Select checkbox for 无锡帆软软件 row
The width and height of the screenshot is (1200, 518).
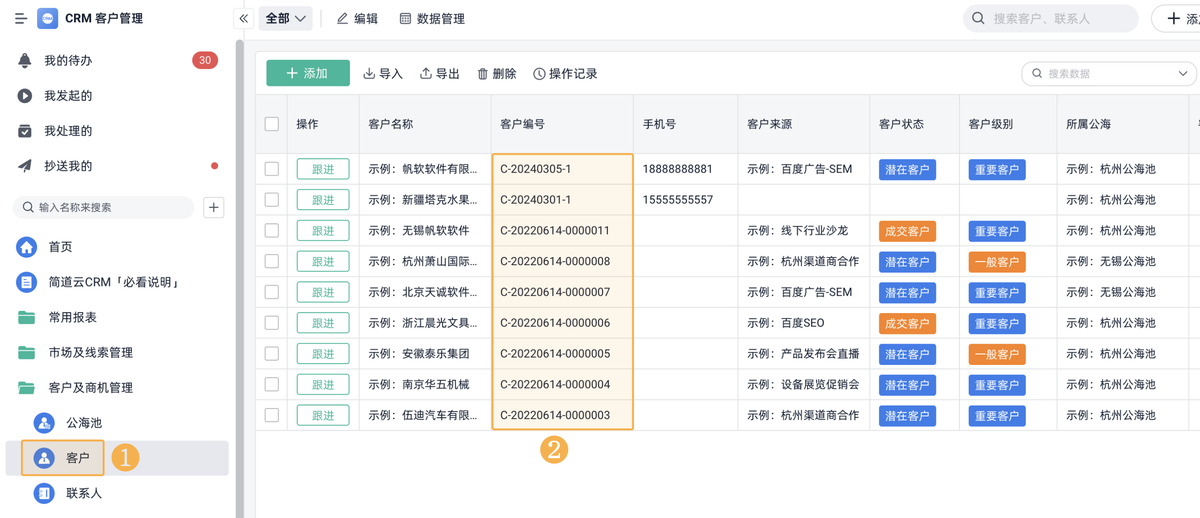[x=272, y=231]
